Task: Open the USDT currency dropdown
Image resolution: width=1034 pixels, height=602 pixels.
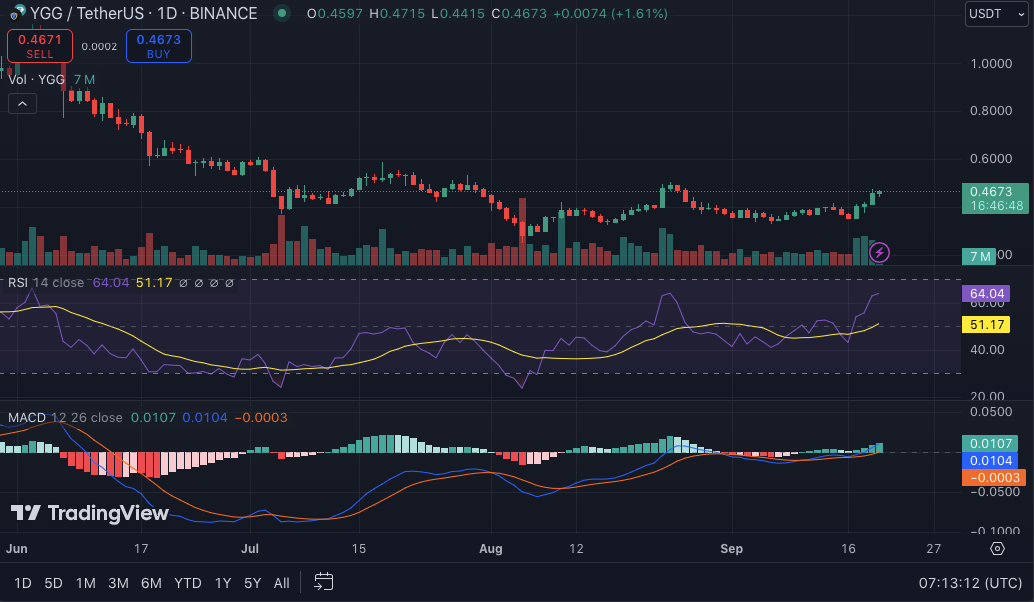Action: [996, 14]
